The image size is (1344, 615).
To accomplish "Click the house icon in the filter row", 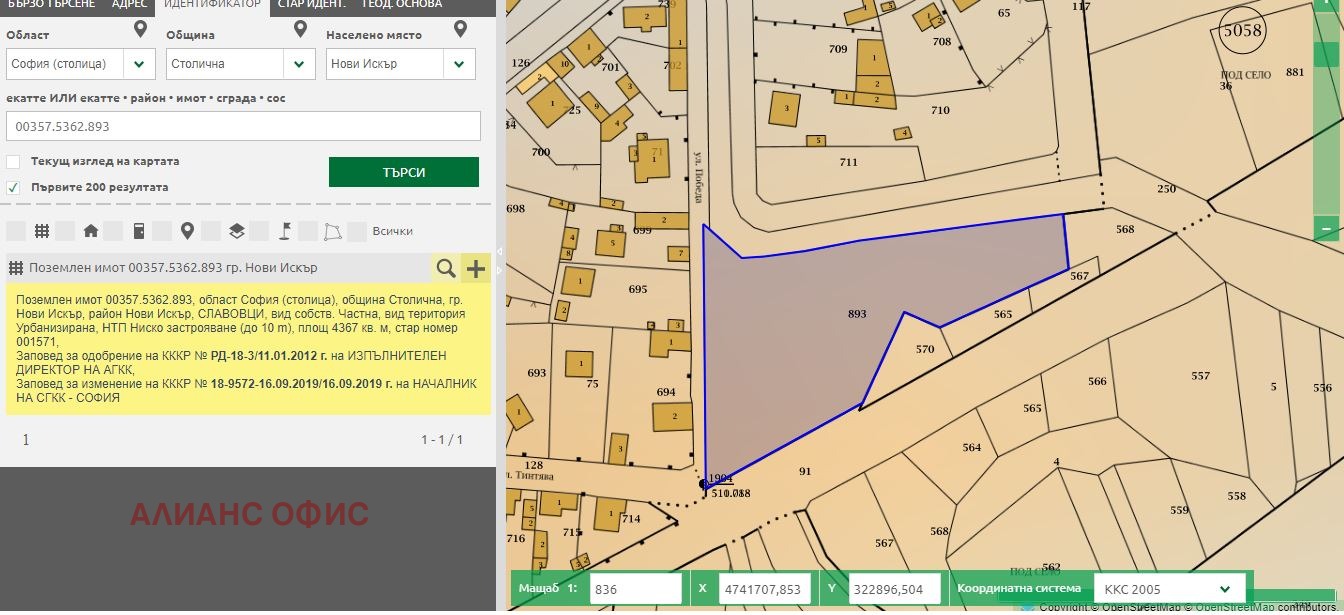I will click(x=91, y=231).
